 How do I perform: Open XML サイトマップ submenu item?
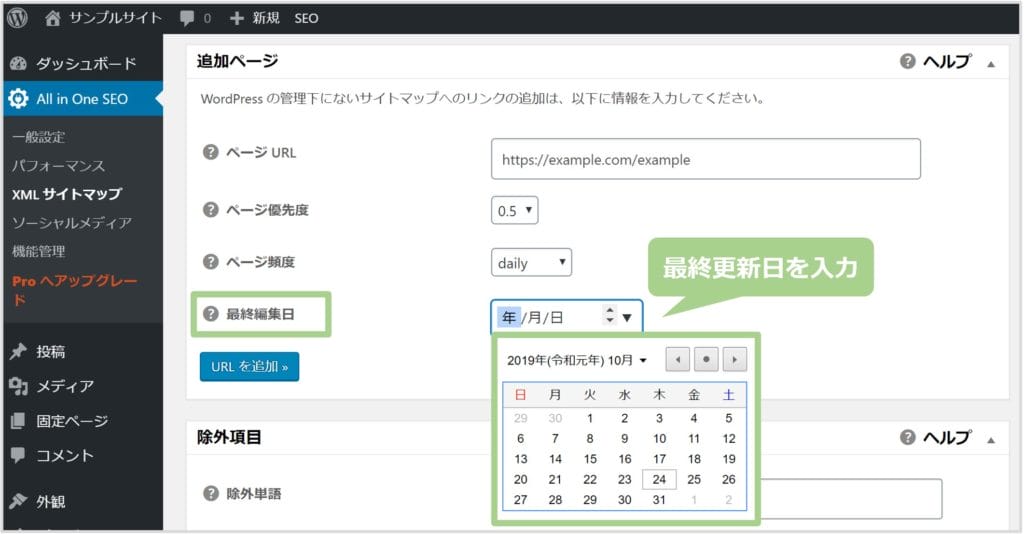67,194
